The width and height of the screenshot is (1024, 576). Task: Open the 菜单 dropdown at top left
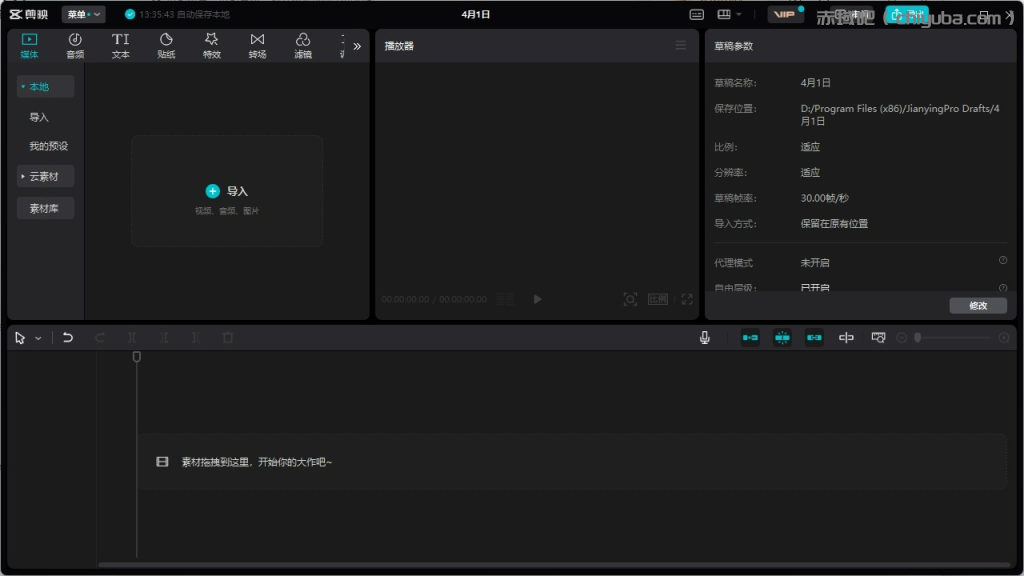(81, 14)
